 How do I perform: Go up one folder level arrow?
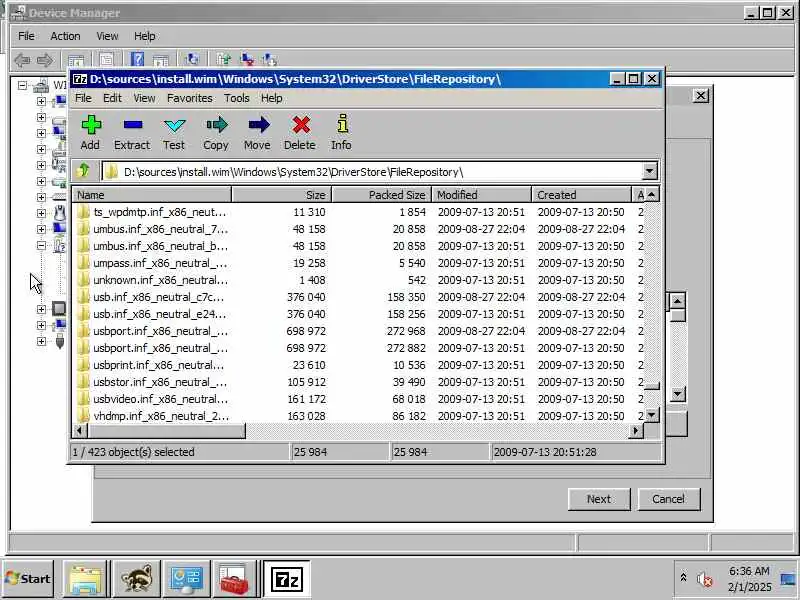(83, 170)
